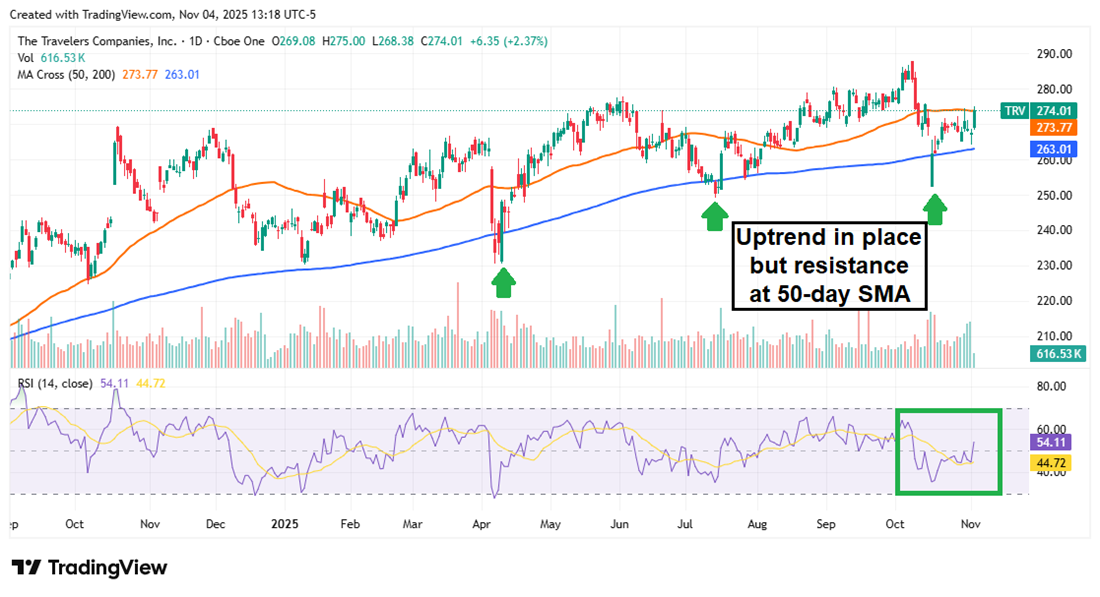
Task: Click the Nov label at far right of time axis
Action: pos(970,524)
